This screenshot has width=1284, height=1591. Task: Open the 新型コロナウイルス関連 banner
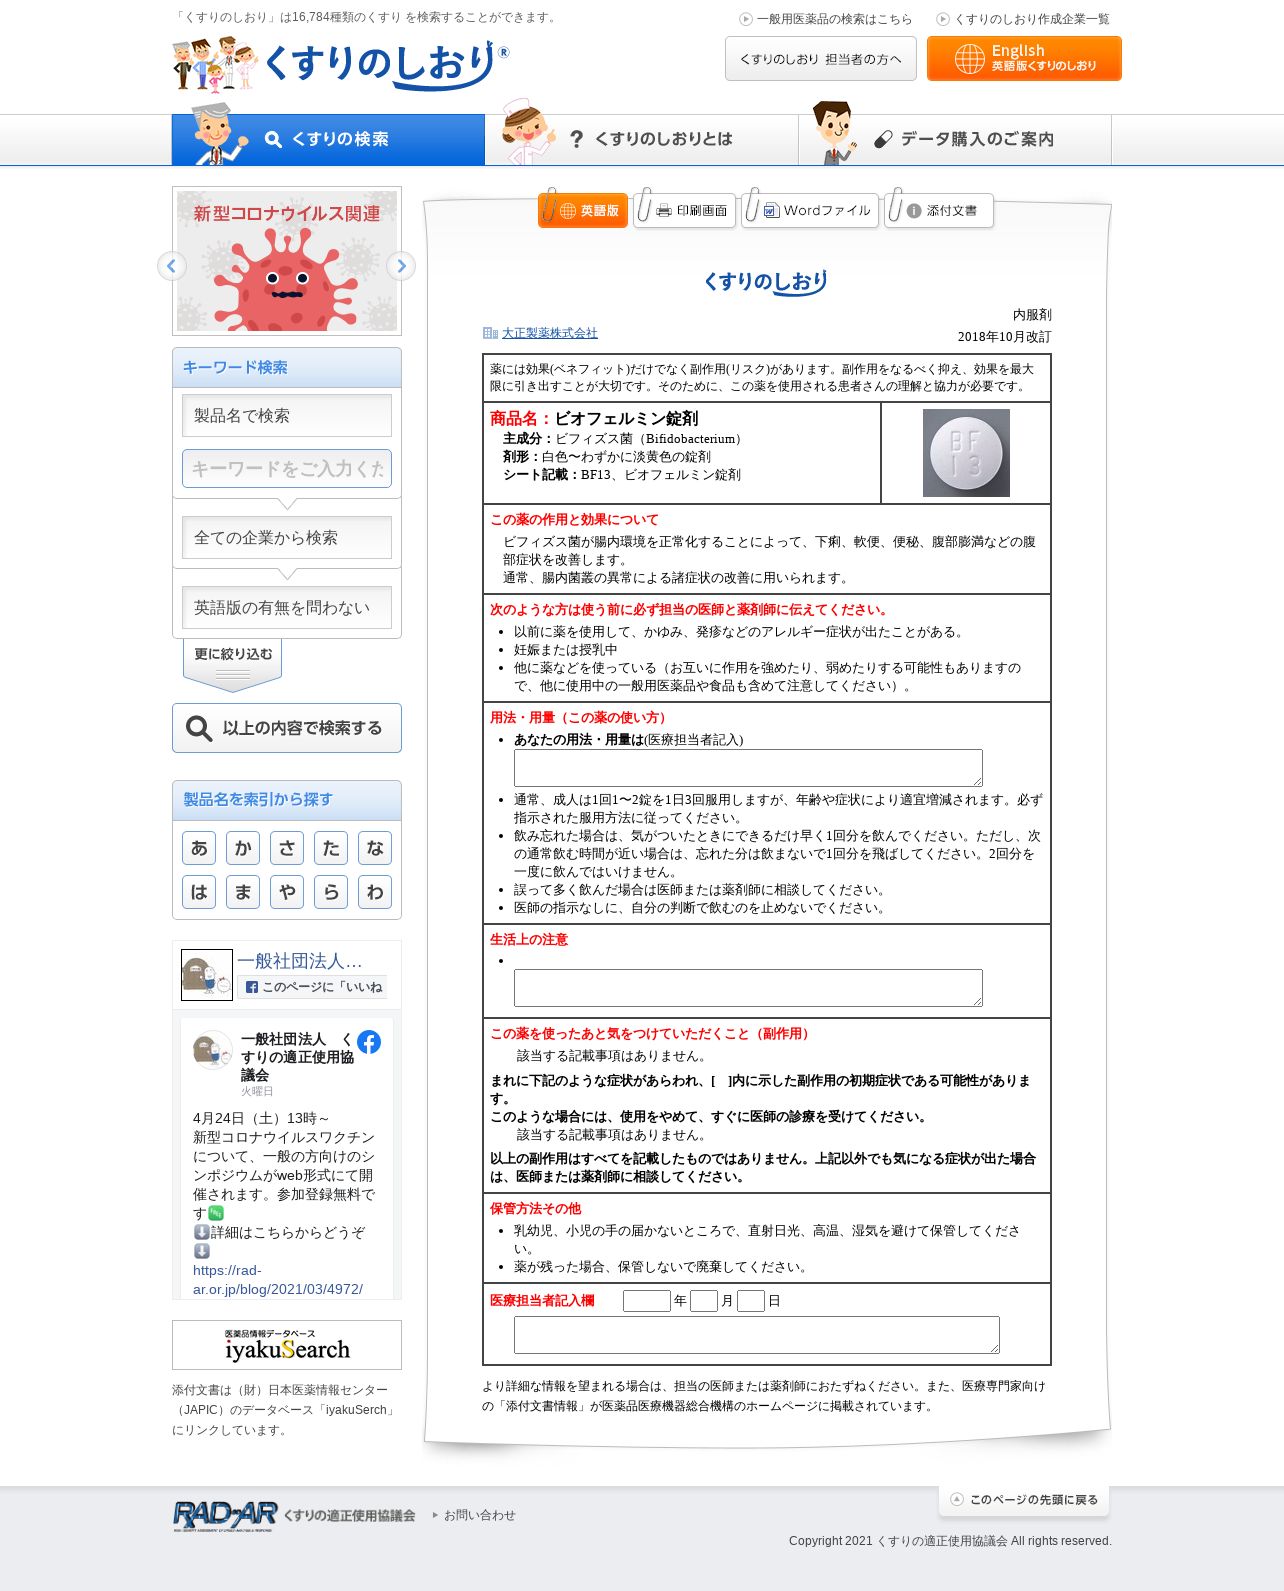pos(287,261)
